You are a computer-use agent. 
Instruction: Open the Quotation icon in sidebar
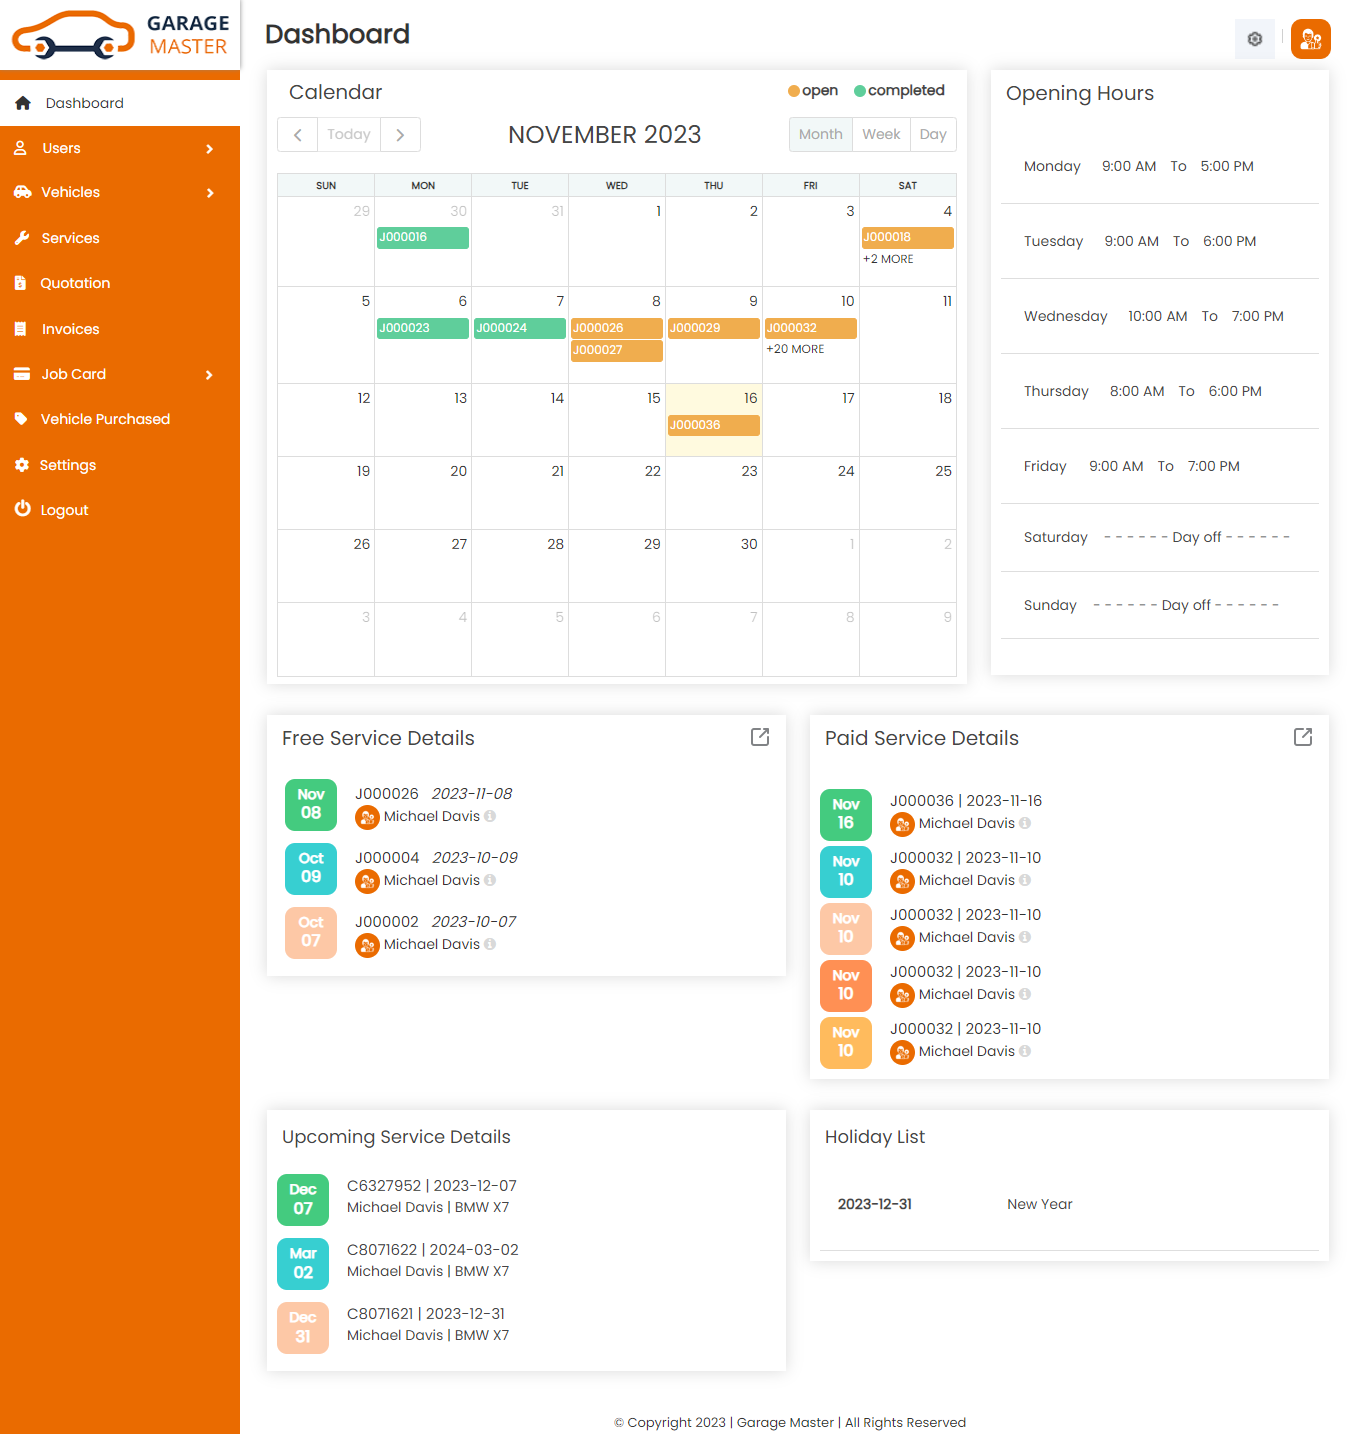tap(22, 283)
